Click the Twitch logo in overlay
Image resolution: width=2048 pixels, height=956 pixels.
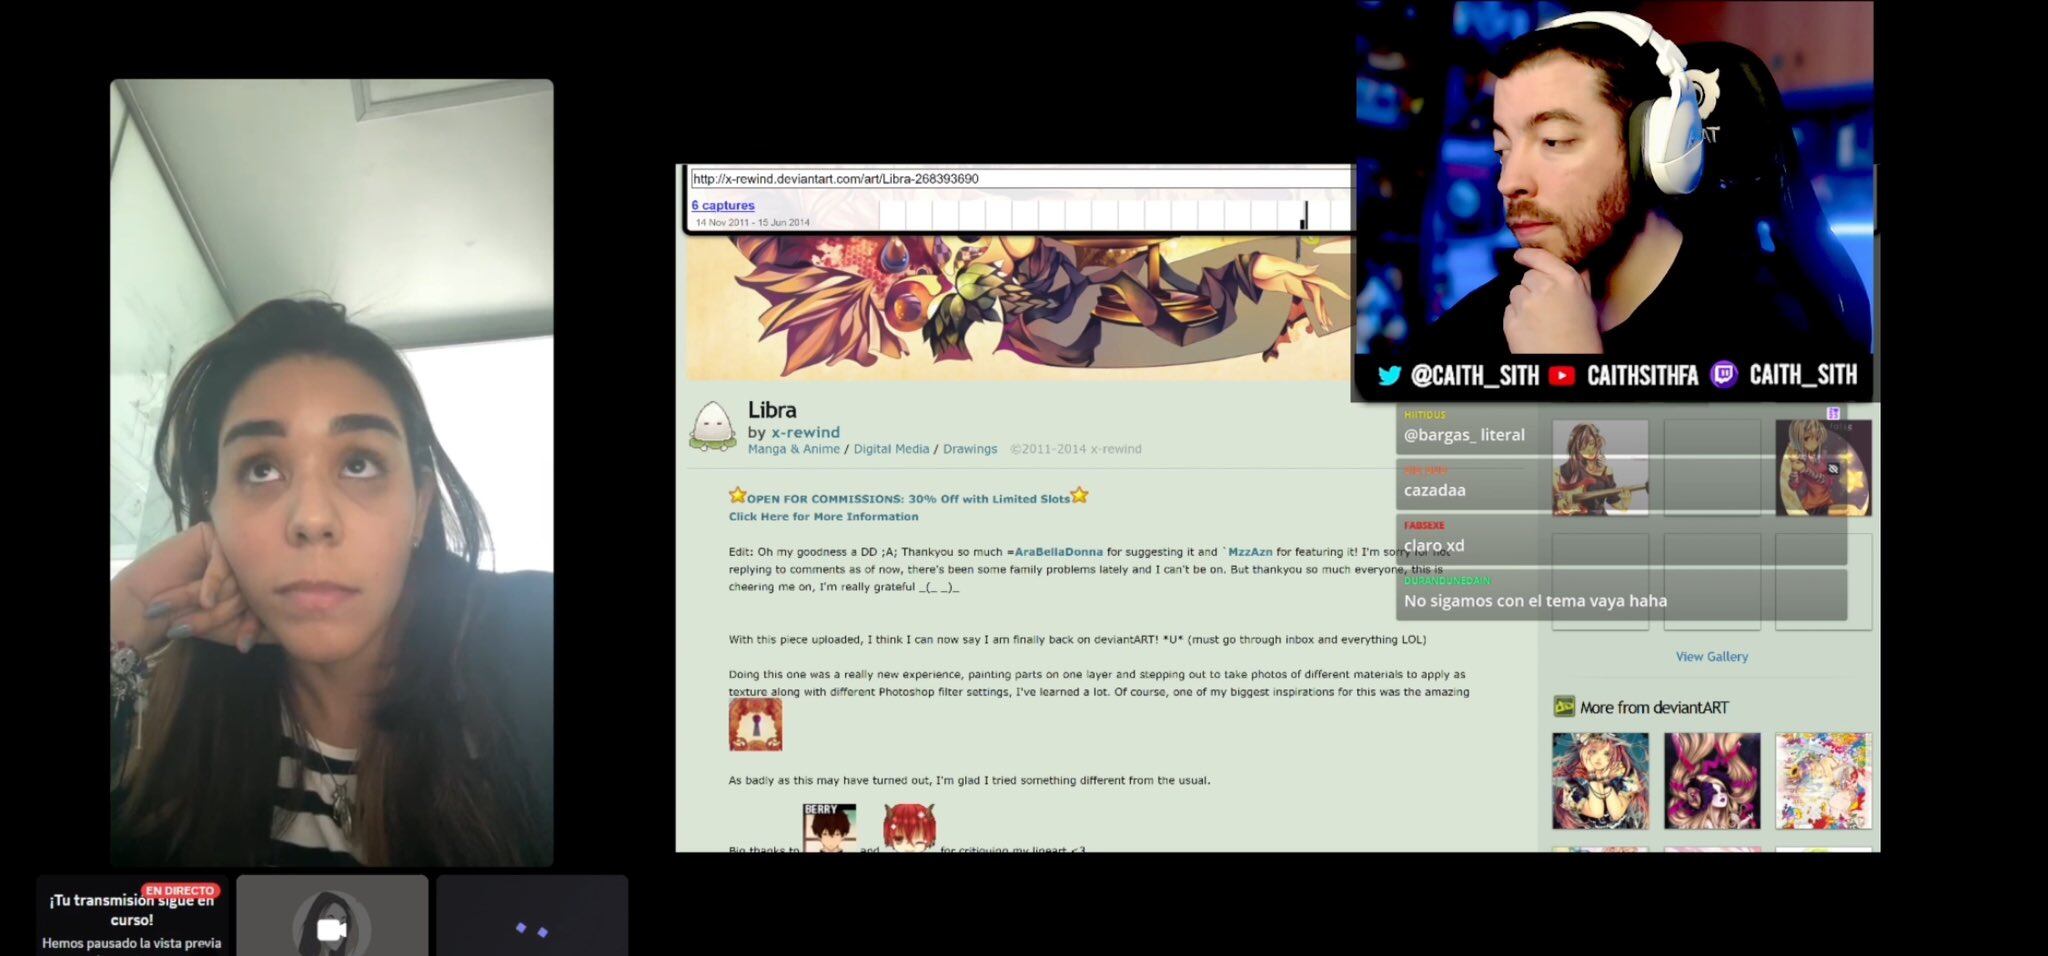[x=1723, y=375]
